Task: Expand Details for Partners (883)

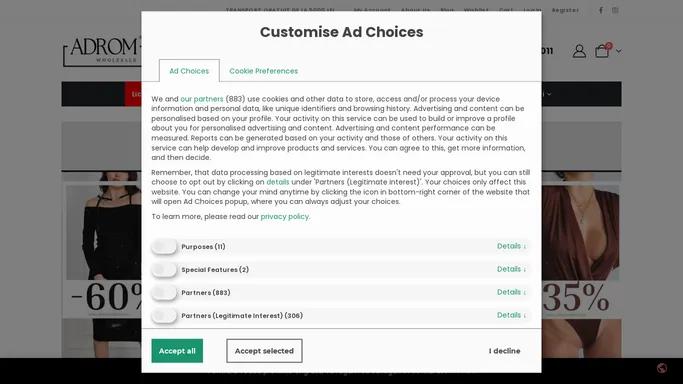Action: tap(511, 292)
